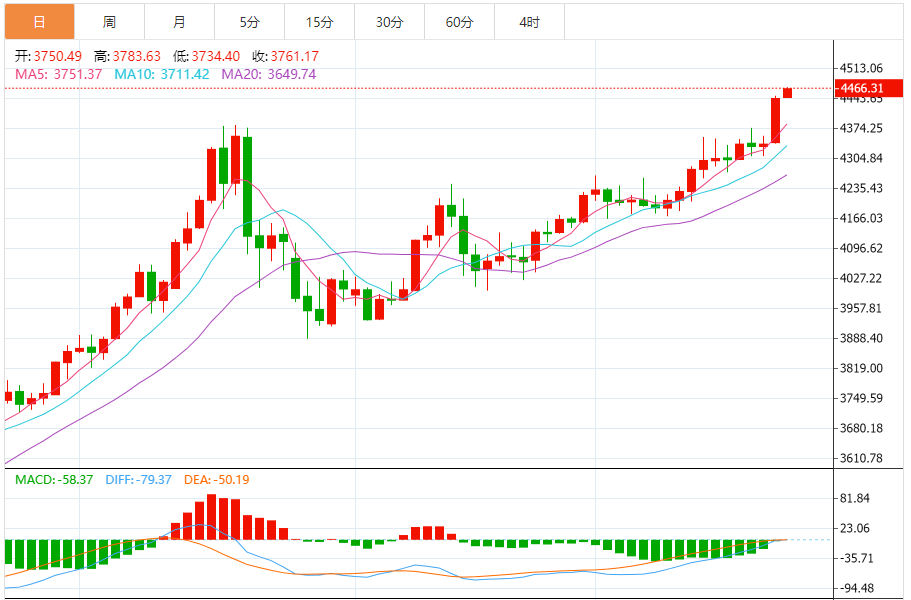911x600 pixels.
Task: Select the 30分 timeframe tab
Action: (x=389, y=21)
